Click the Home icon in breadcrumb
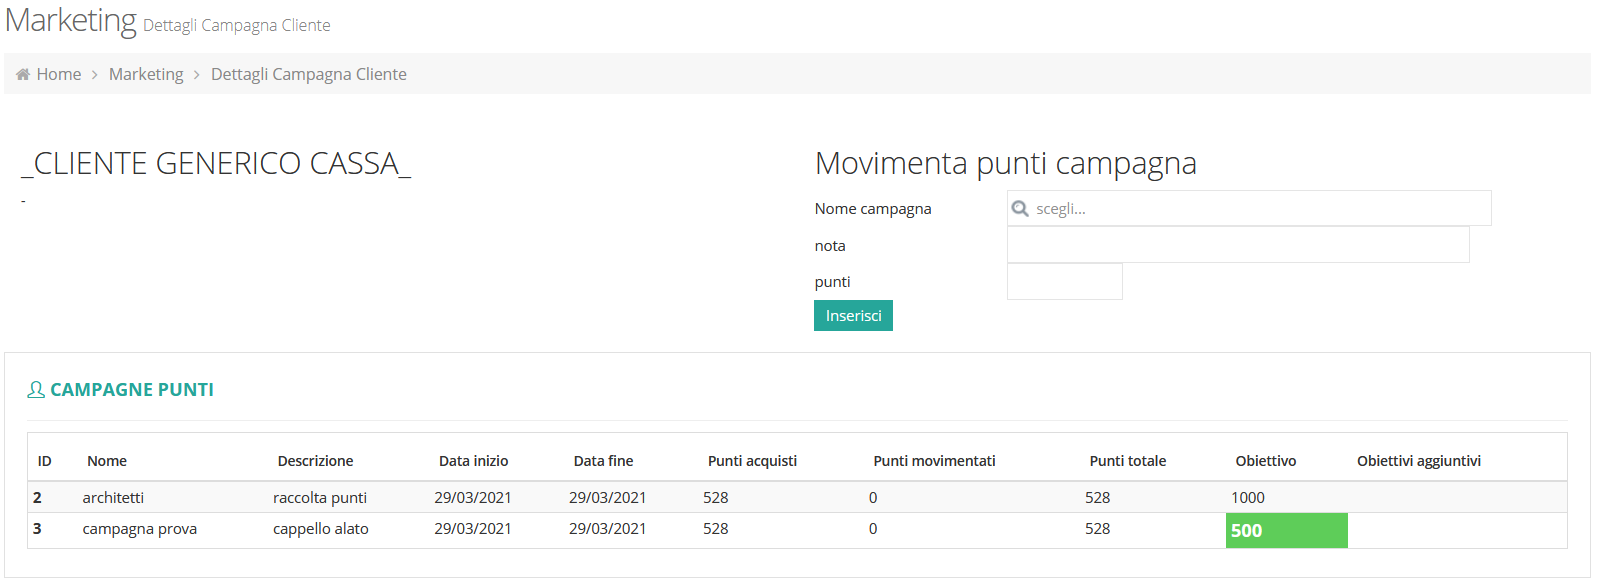The image size is (1601, 580). pyautogui.click(x=23, y=74)
